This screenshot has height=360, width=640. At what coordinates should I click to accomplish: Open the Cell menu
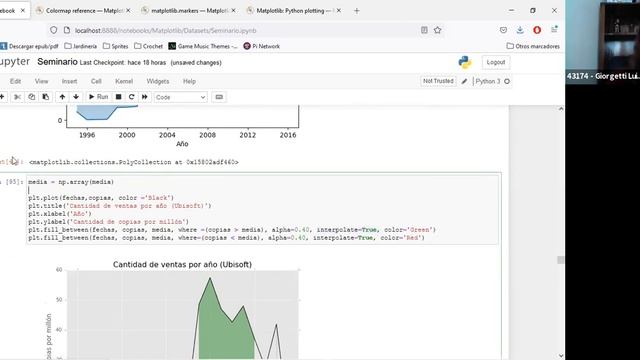coord(96,81)
